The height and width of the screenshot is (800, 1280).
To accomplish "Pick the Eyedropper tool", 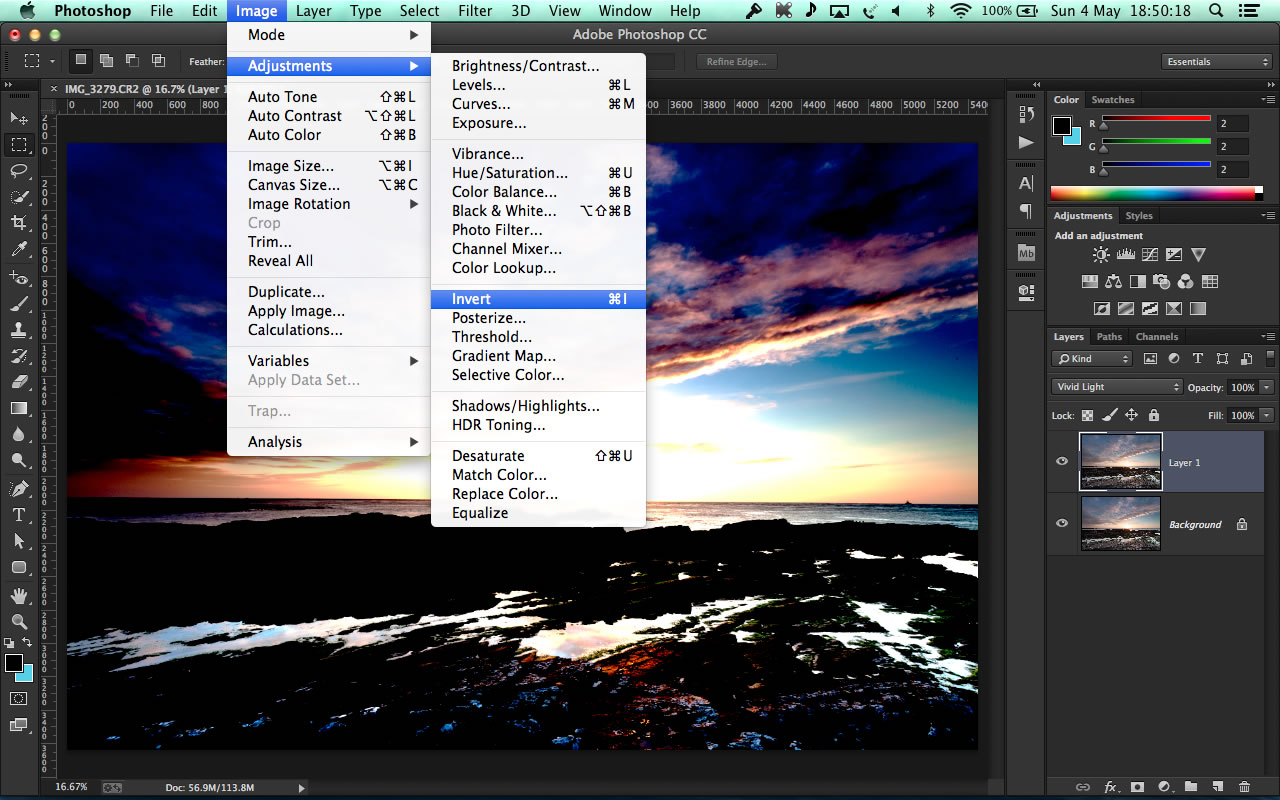I will (x=19, y=249).
